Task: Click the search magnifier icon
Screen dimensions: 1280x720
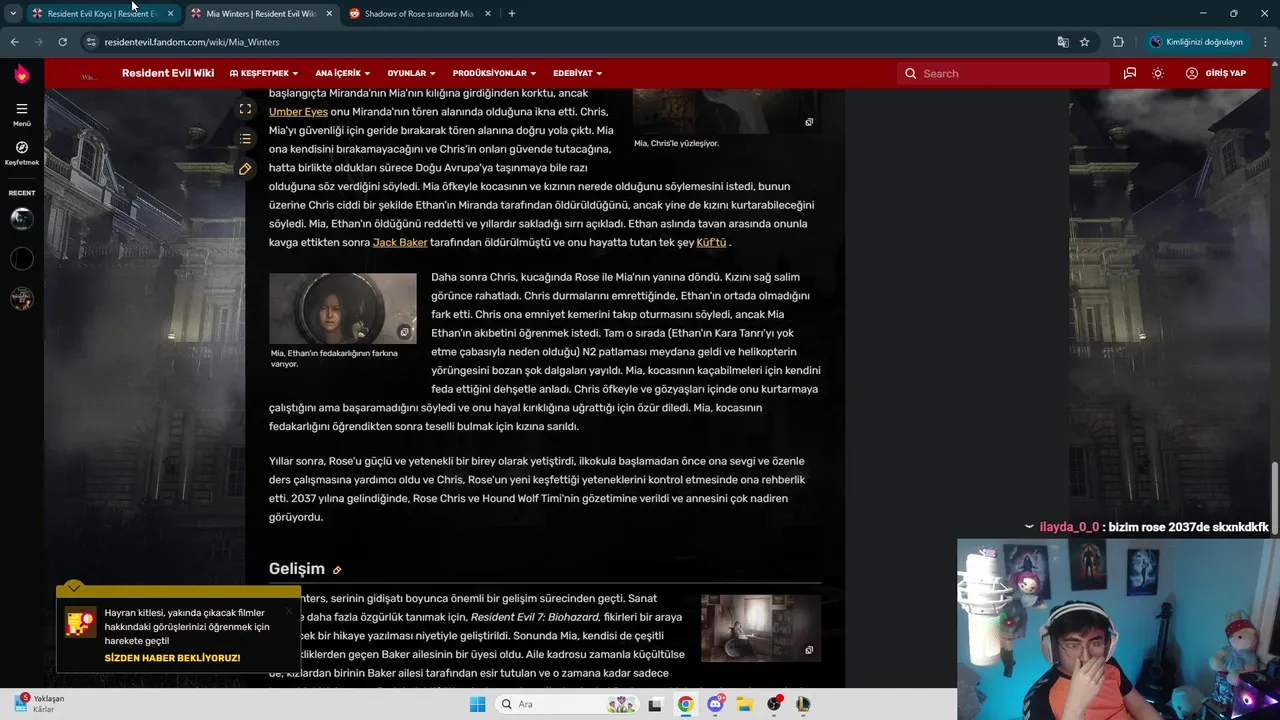Action: (910, 73)
